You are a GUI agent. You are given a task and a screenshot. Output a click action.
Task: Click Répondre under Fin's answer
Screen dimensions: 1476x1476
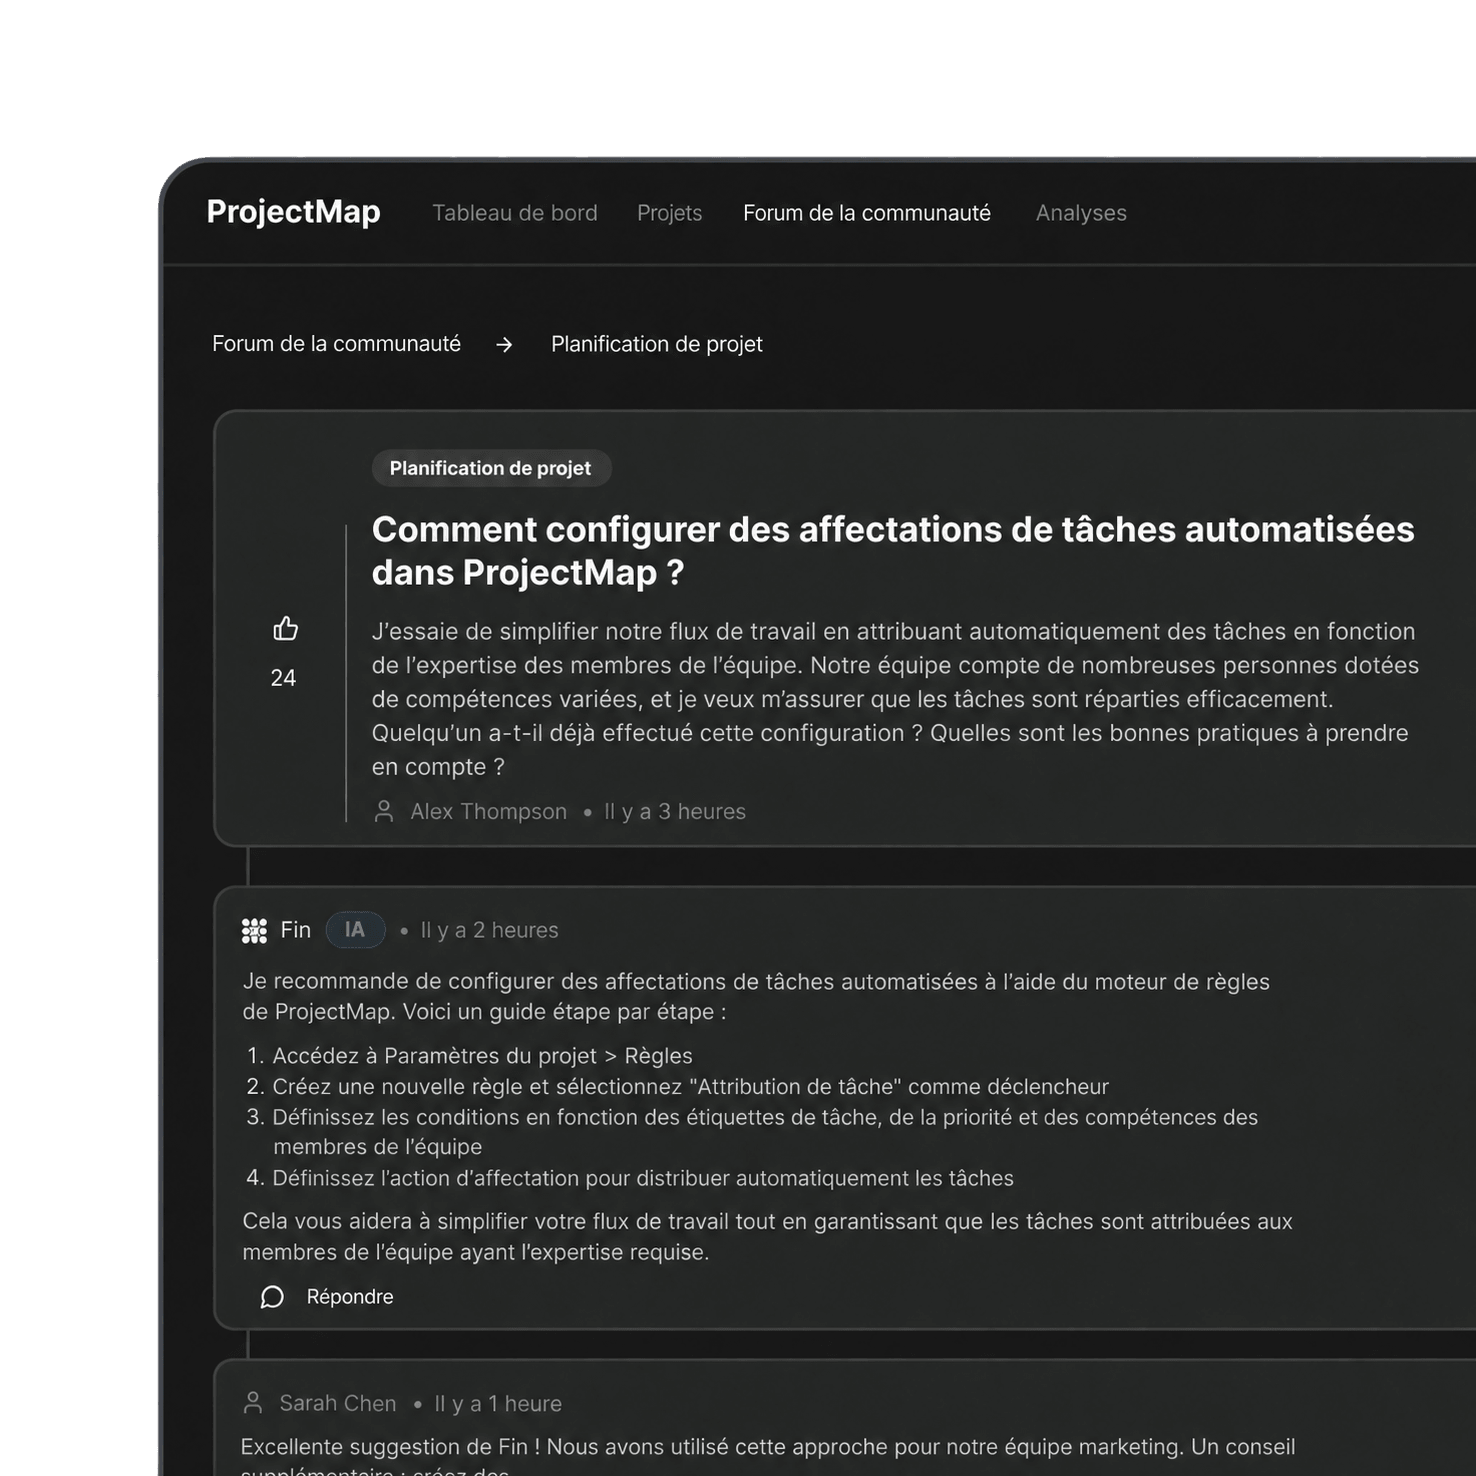[x=350, y=1297]
